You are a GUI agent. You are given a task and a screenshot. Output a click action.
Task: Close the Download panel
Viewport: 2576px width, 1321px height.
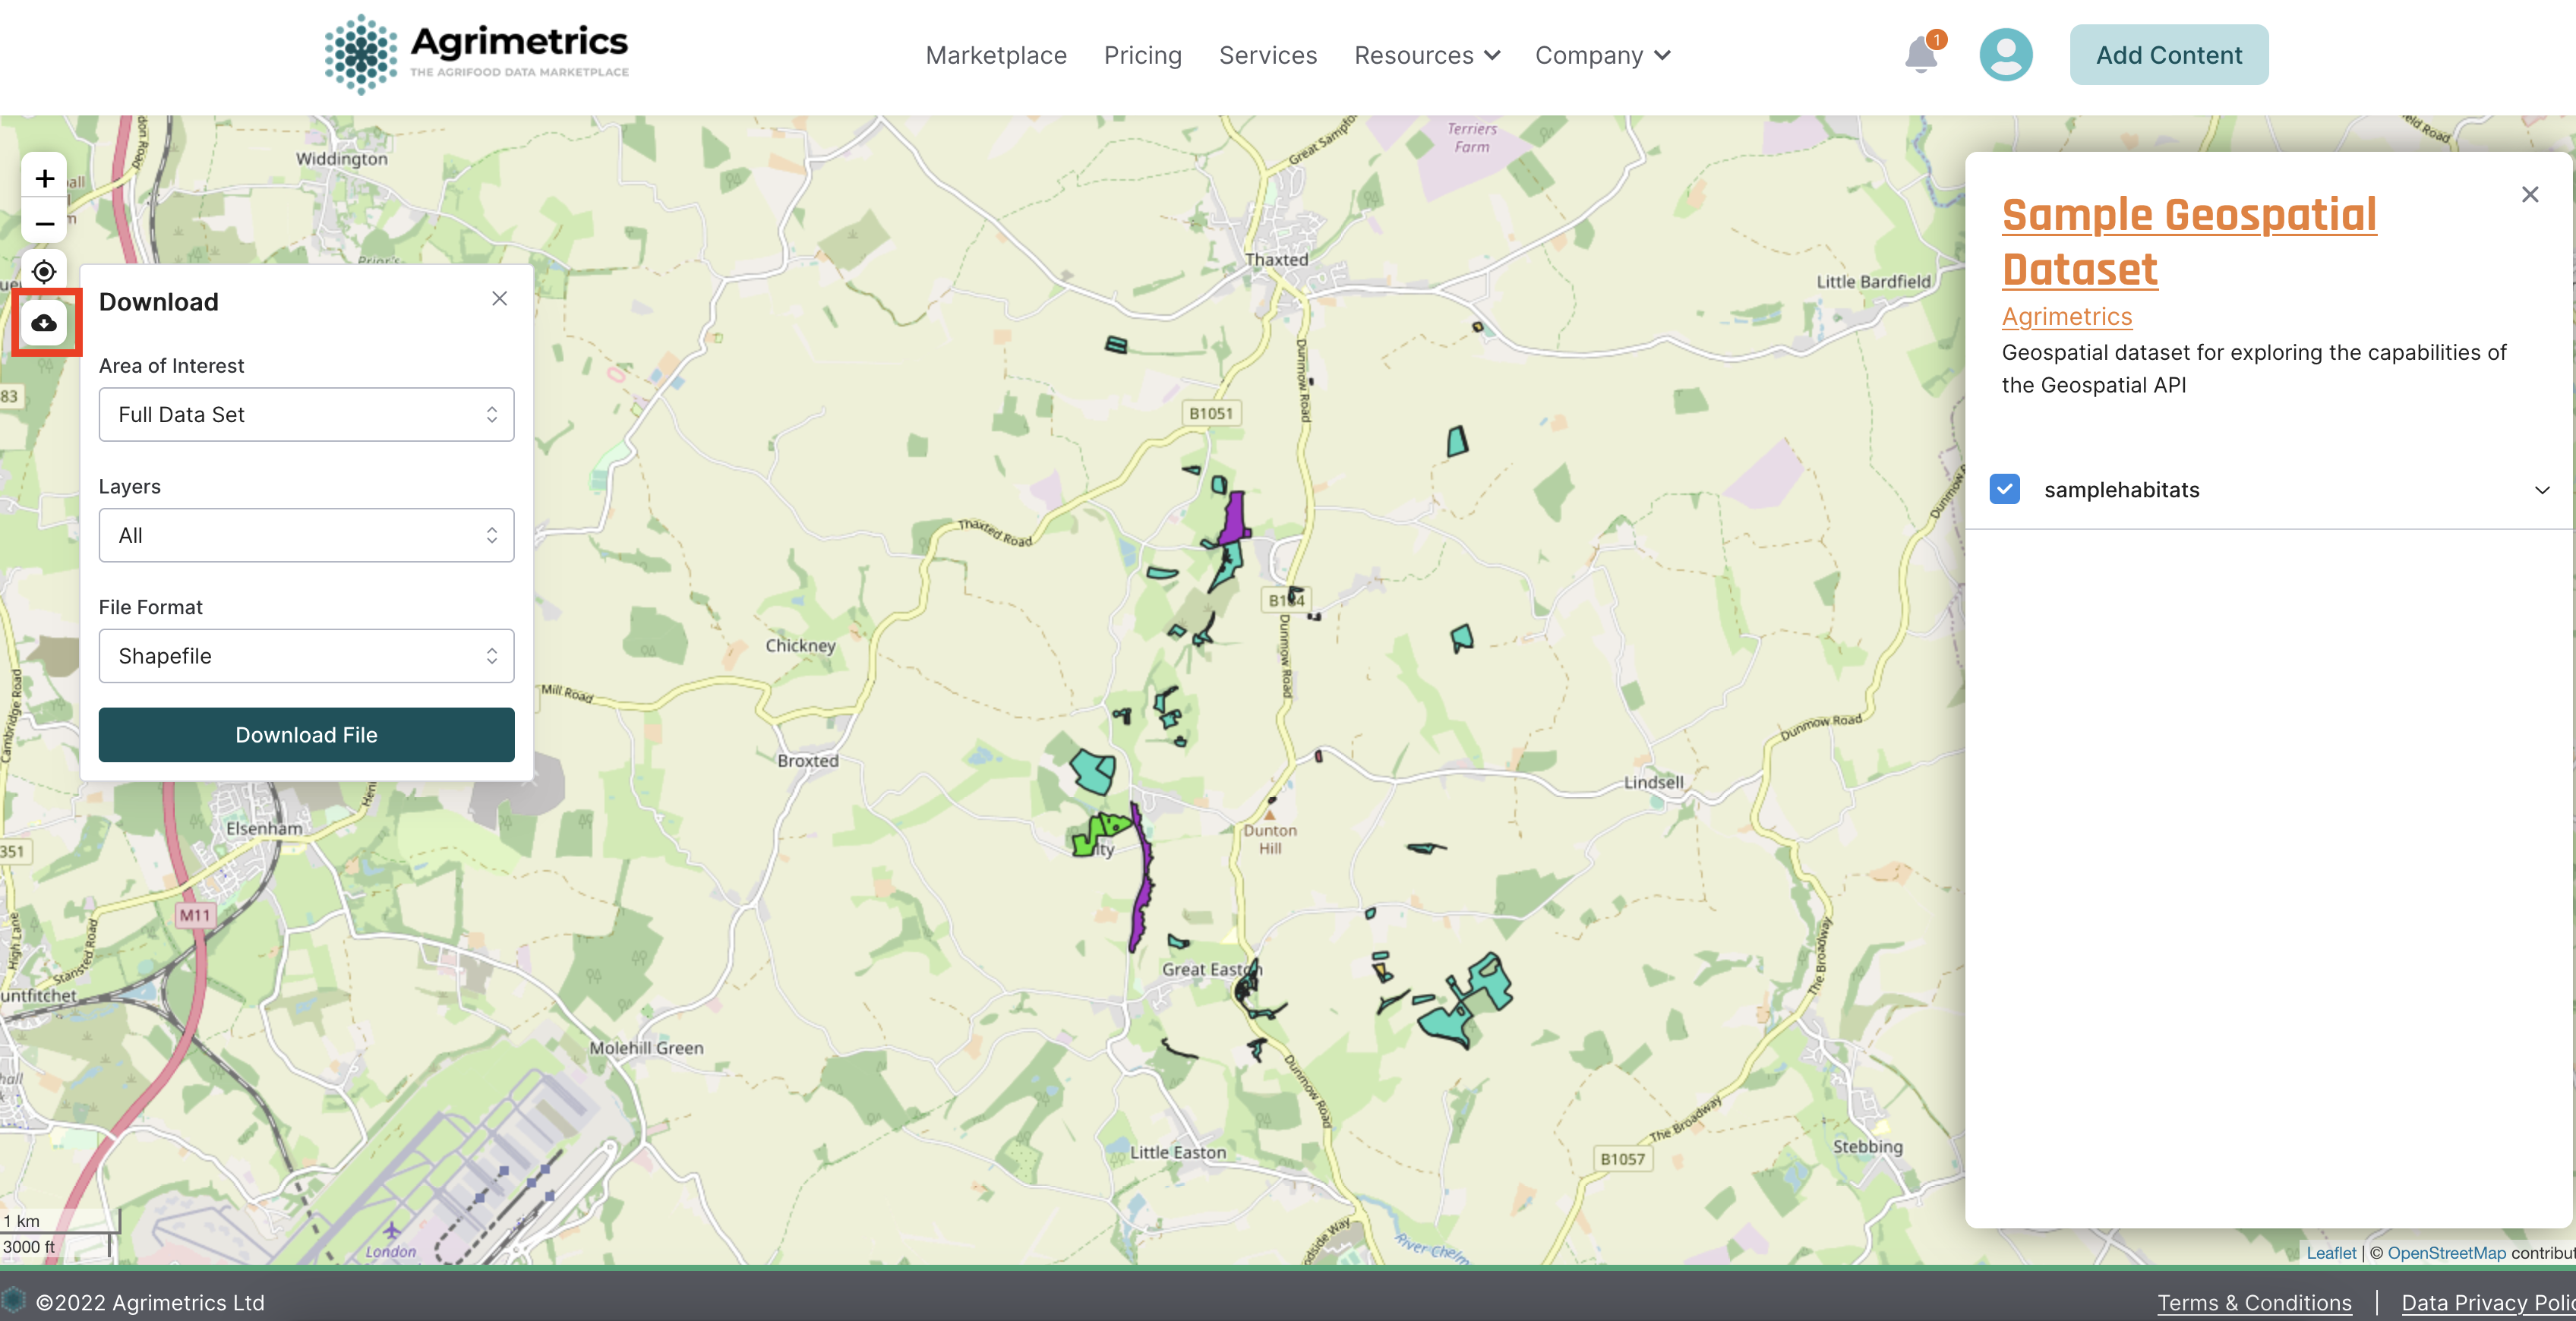(499, 298)
